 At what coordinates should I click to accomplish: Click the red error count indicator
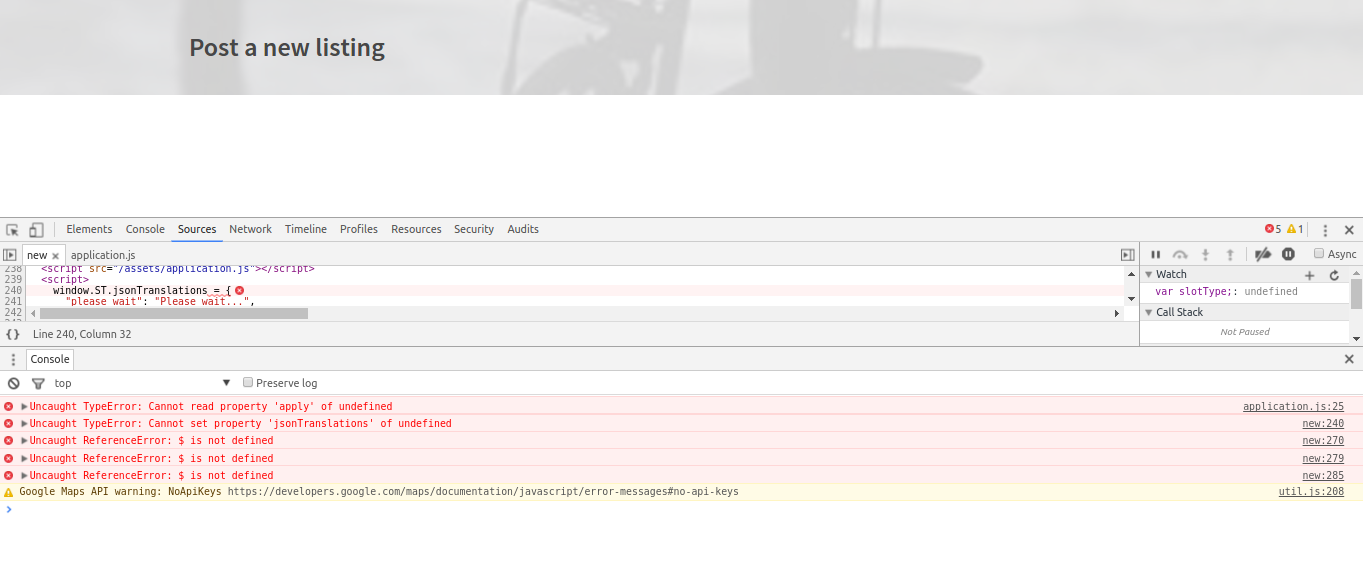click(1273, 229)
